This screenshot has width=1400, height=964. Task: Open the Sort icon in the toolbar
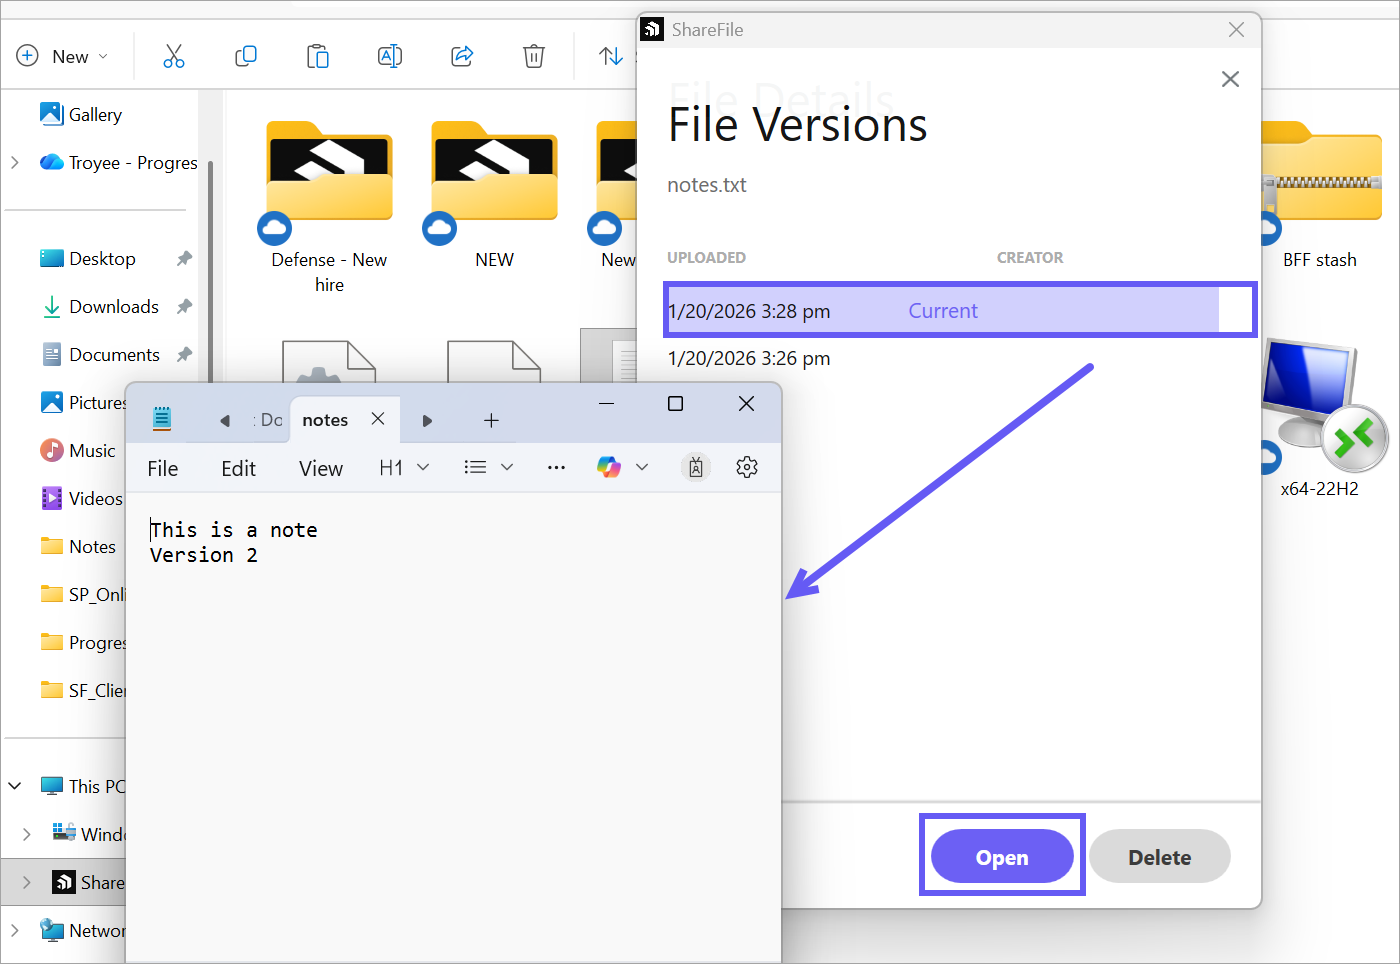611,56
